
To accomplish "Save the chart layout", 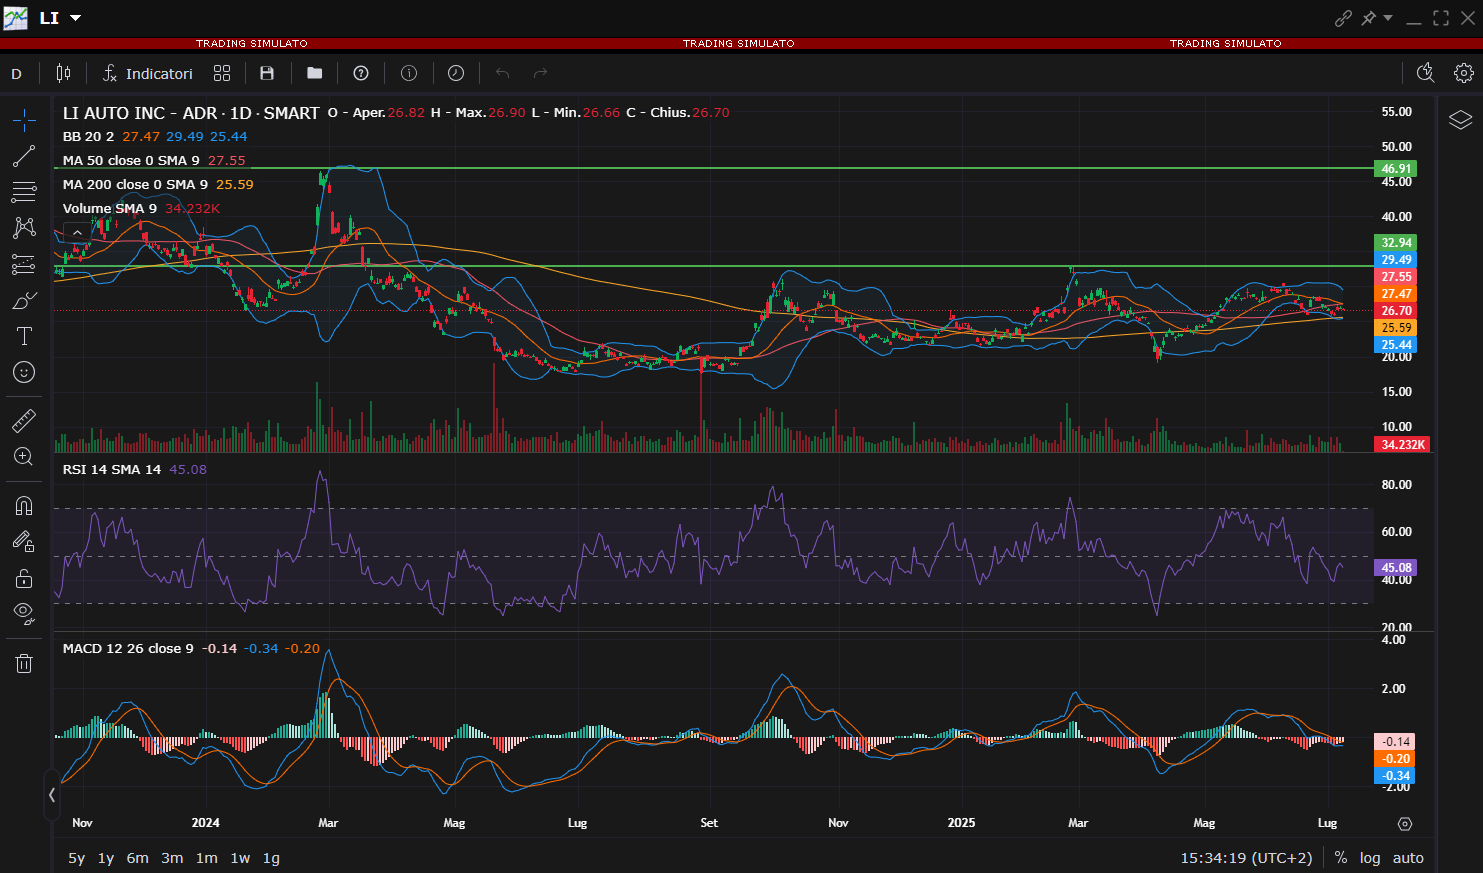I will coord(267,73).
